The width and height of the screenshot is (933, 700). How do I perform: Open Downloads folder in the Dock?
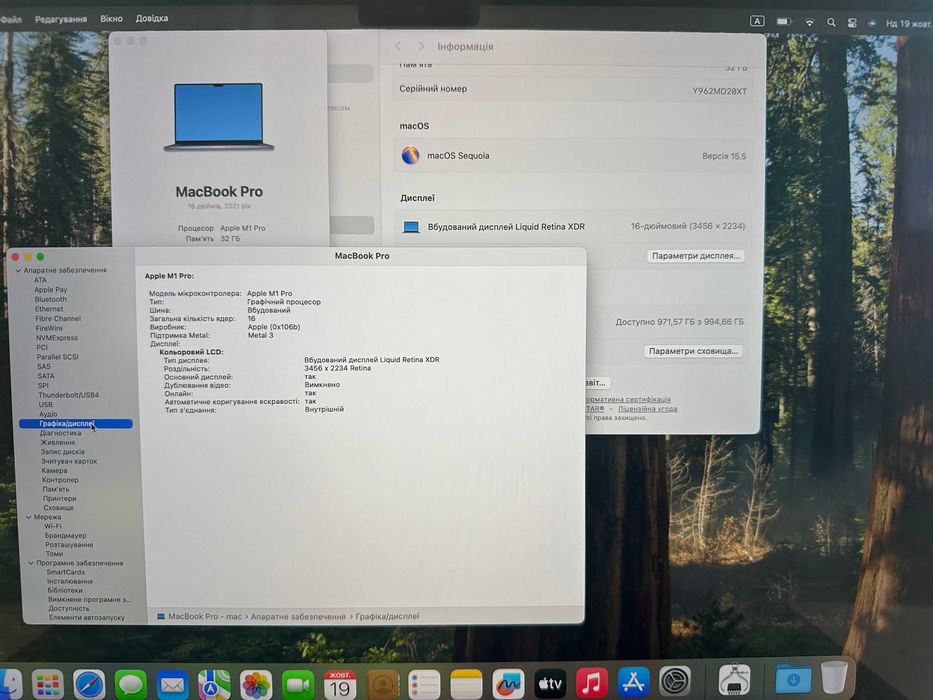pos(793,679)
